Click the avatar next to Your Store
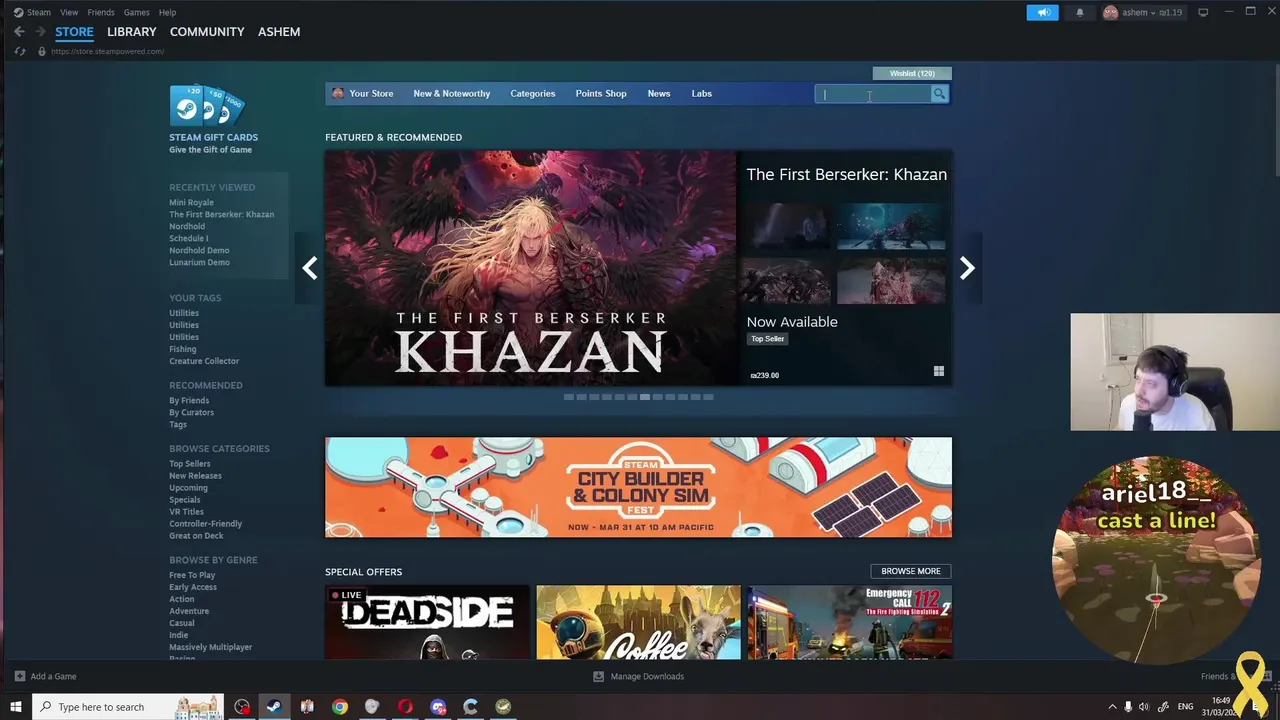The image size is (1280, 720). [x=338, y=93]
